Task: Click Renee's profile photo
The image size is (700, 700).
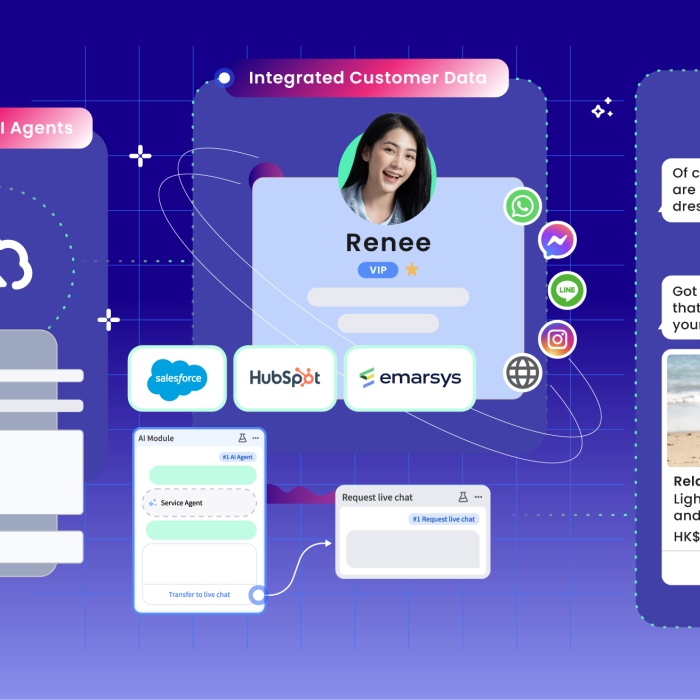Action: pos(388,168)
